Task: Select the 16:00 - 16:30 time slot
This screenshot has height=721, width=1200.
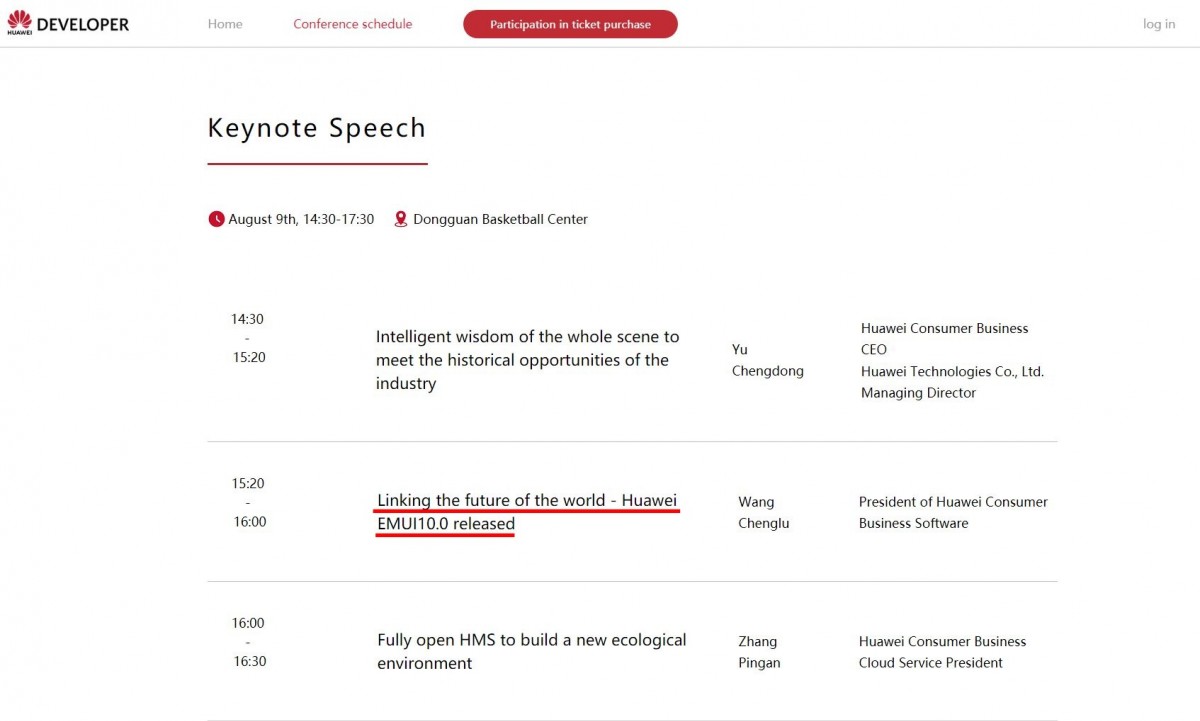Action: click(249, 642)
